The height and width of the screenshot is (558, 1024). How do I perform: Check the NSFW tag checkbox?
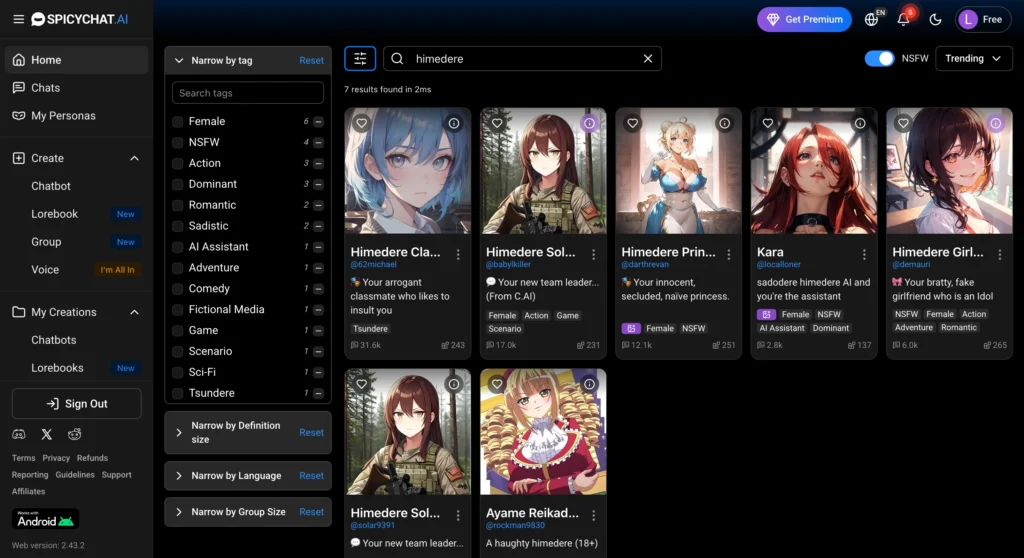[x=178, y=142]
